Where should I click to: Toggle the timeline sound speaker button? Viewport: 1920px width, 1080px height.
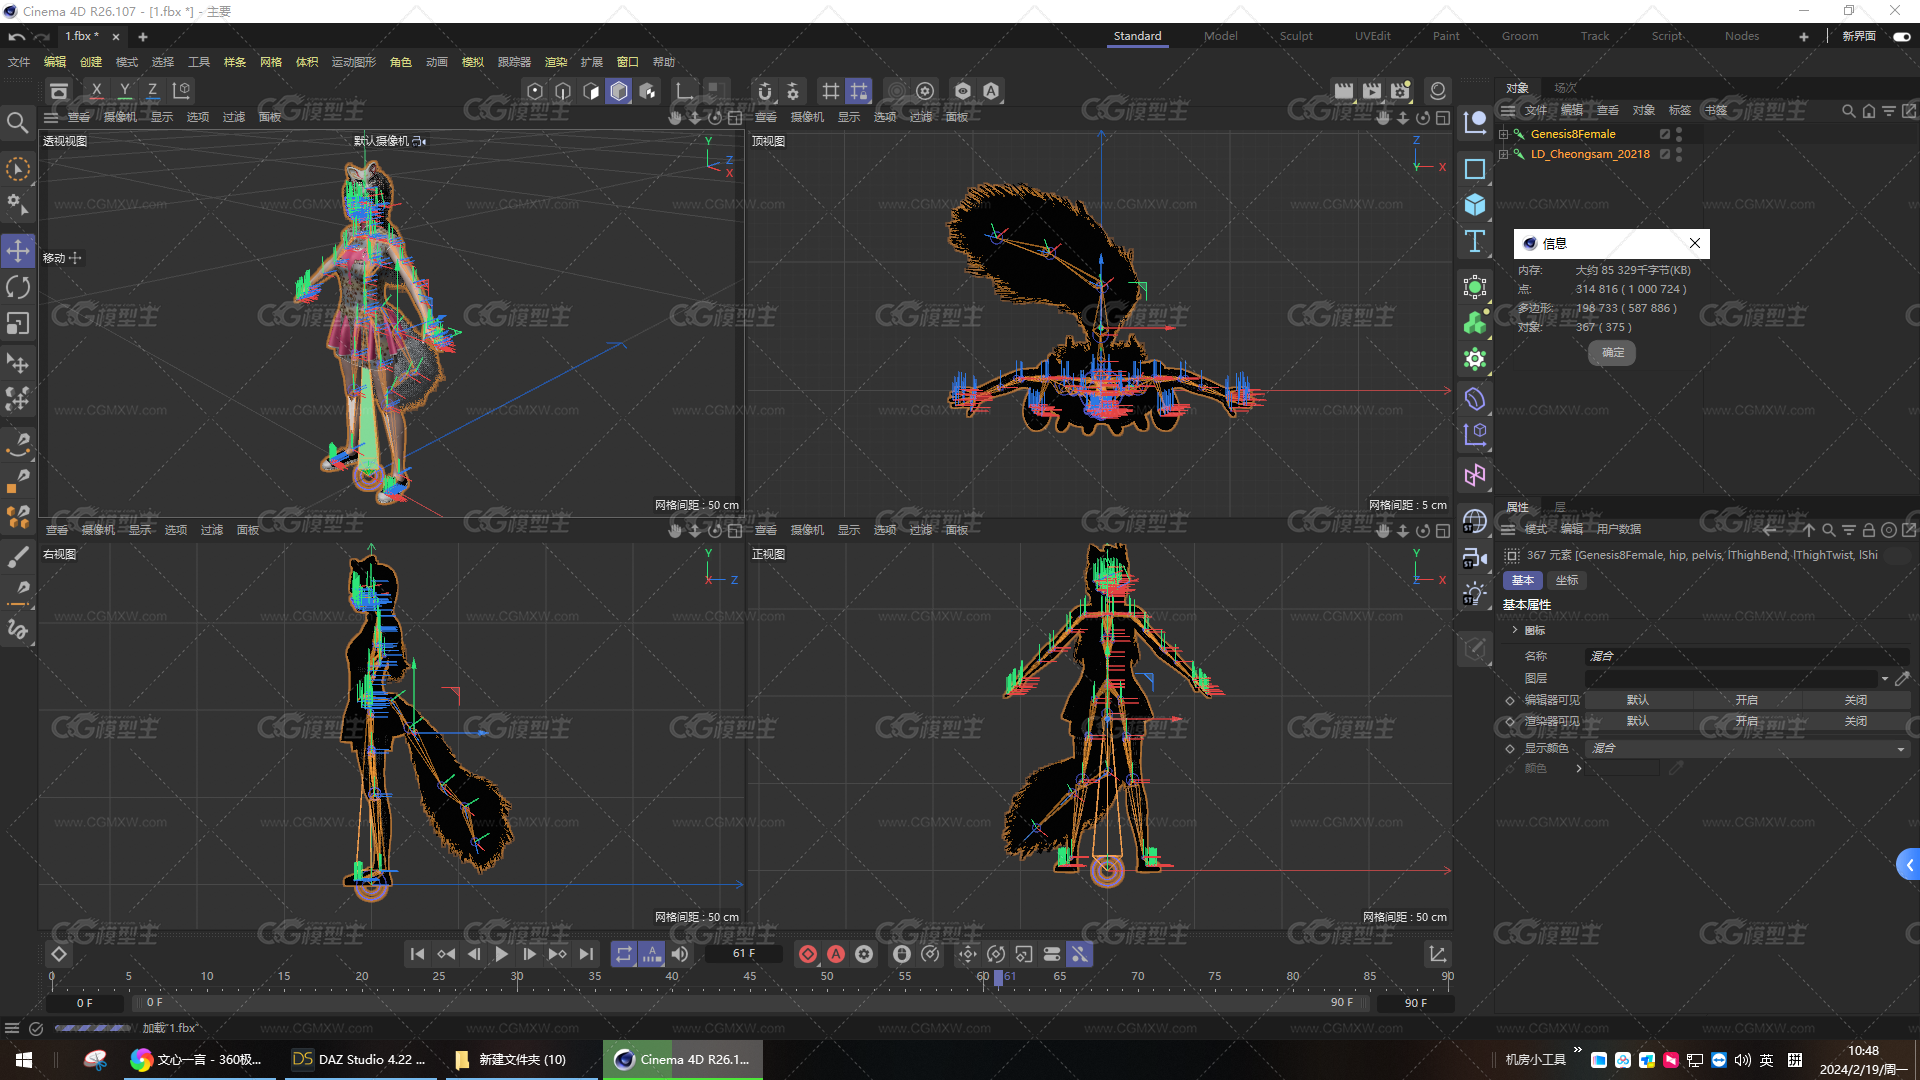[x=680, y=954]
